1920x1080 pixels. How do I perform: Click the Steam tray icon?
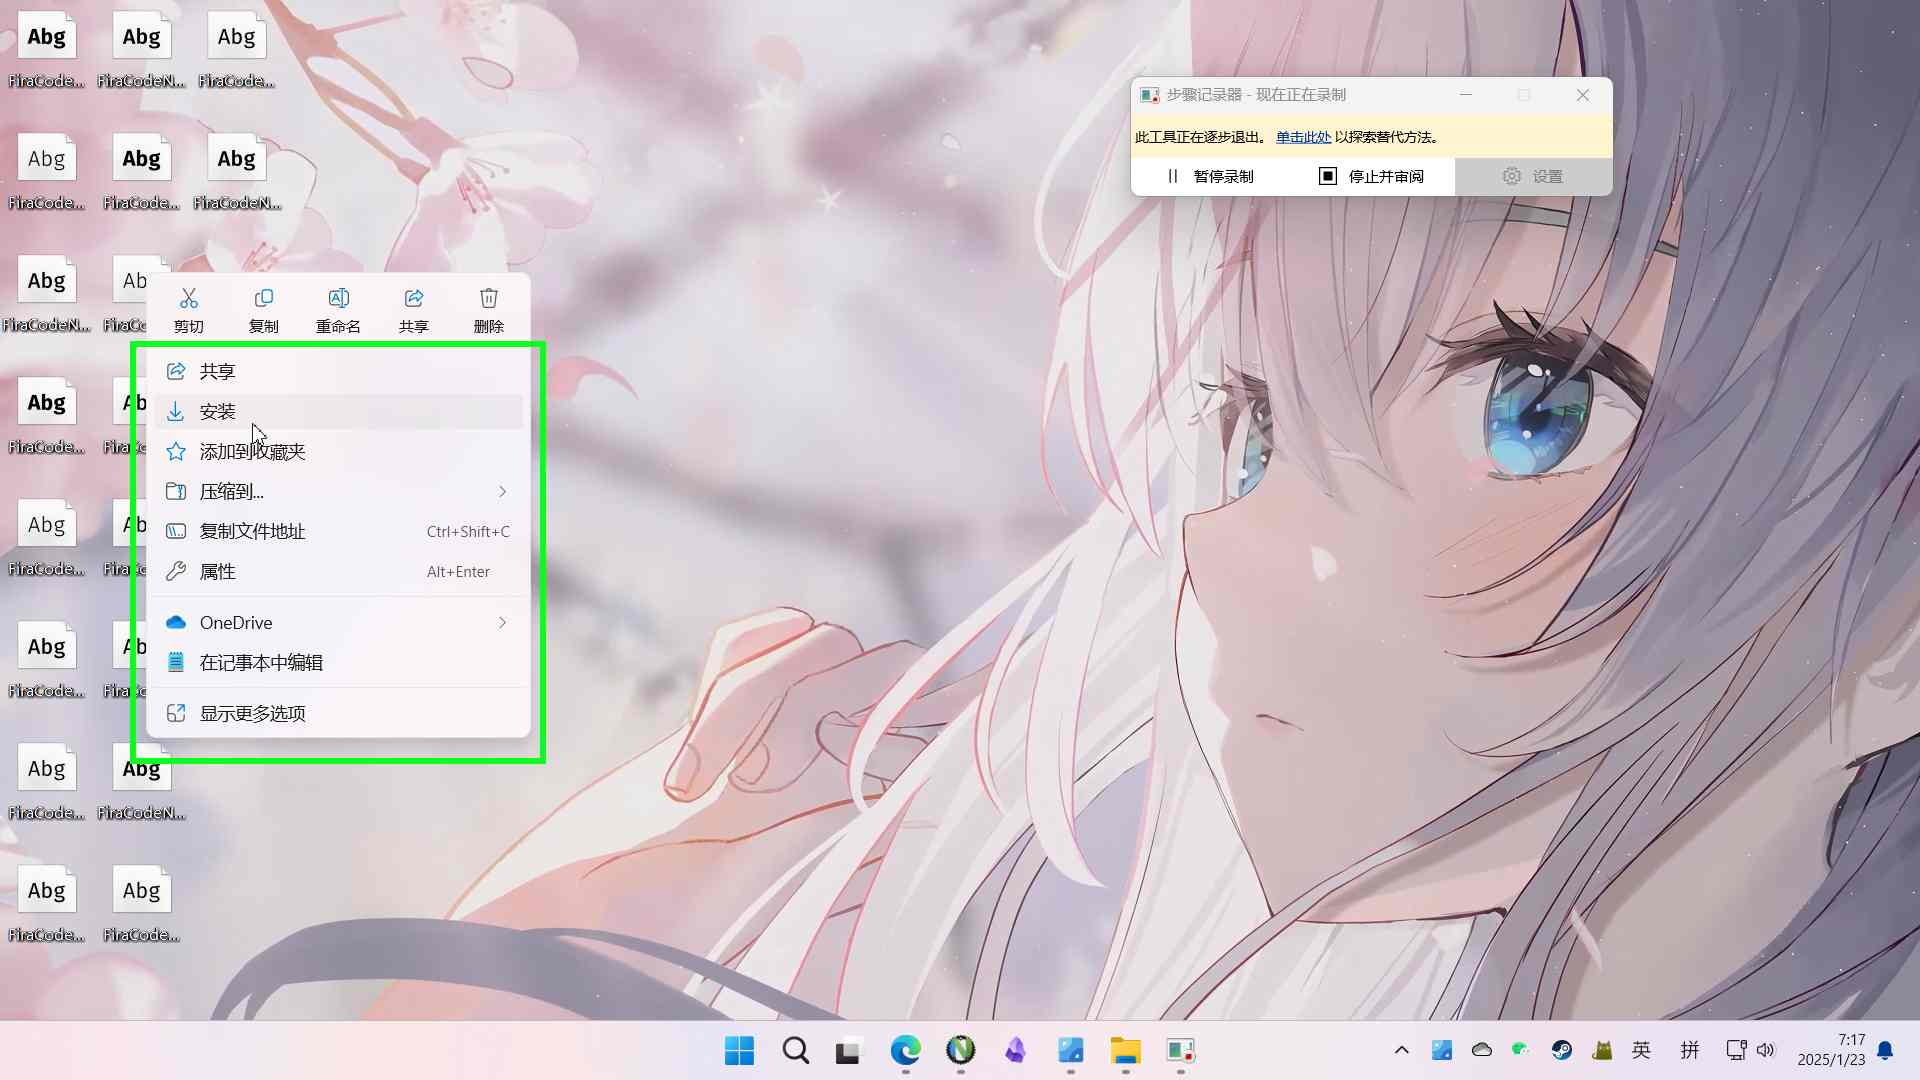click(x=1561, y=1050)
